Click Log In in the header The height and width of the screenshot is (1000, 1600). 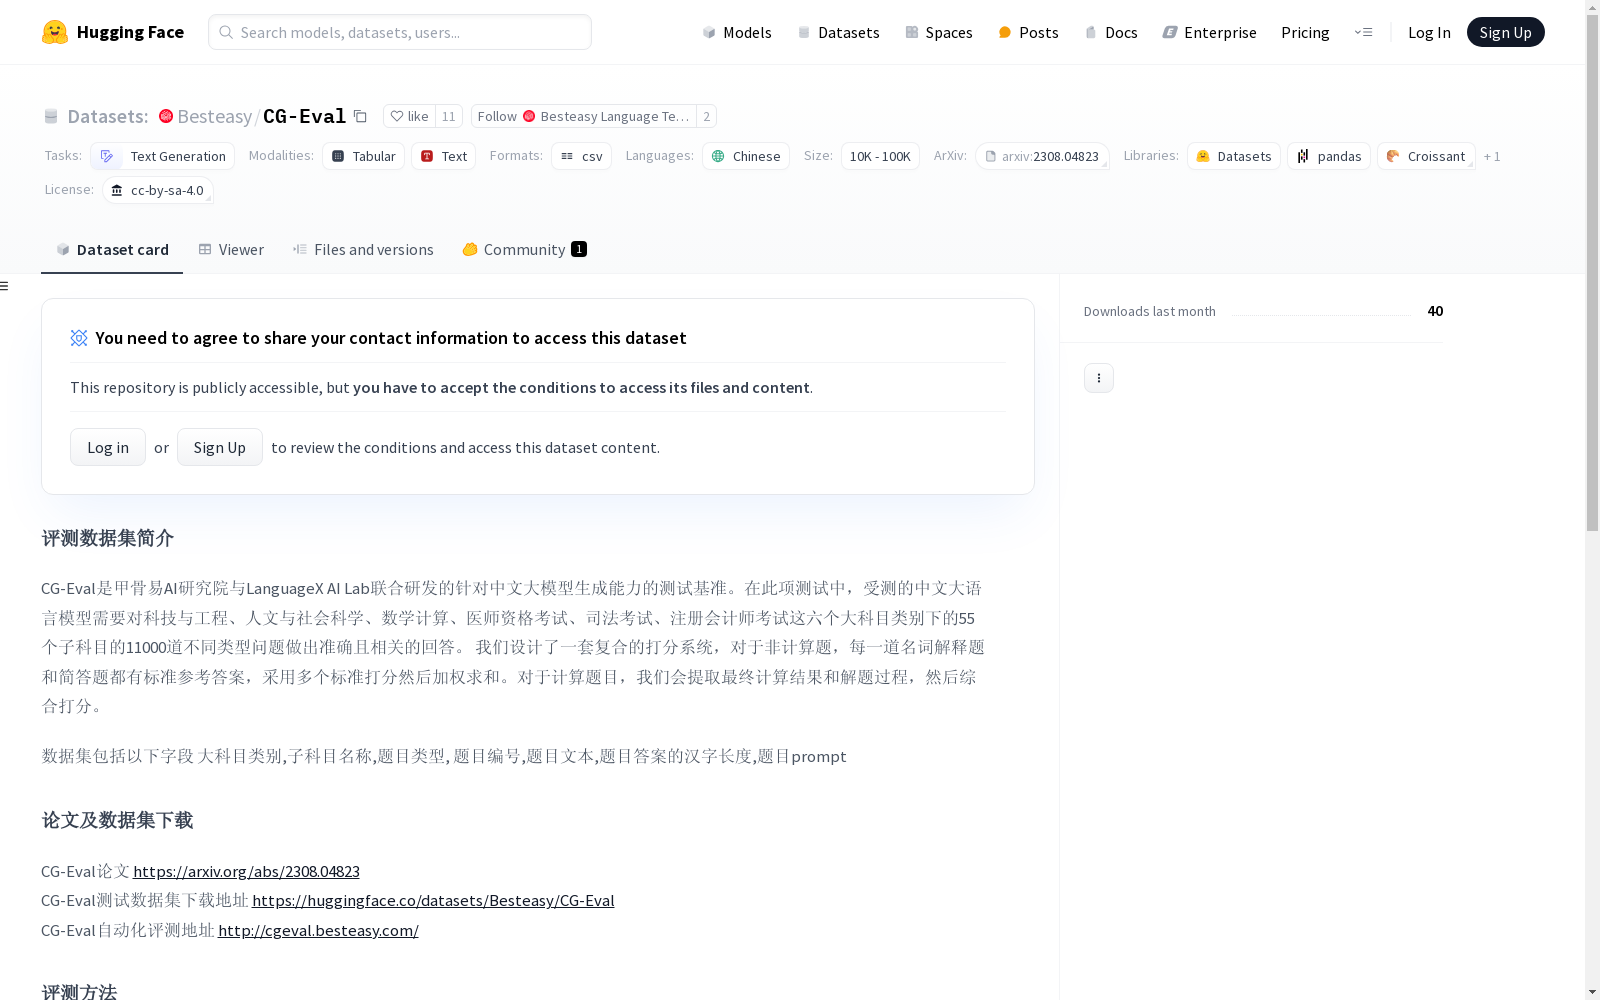coord(1429,32)
